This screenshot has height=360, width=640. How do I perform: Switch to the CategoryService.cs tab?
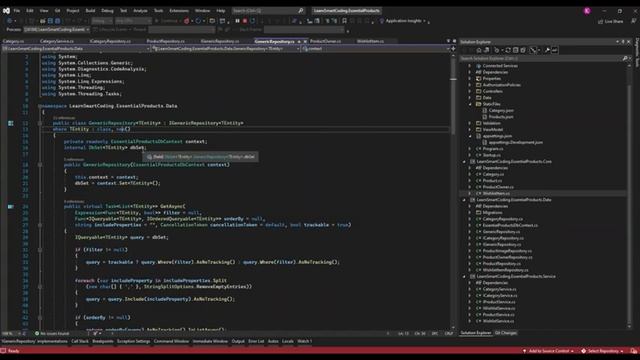click(57, 41)
